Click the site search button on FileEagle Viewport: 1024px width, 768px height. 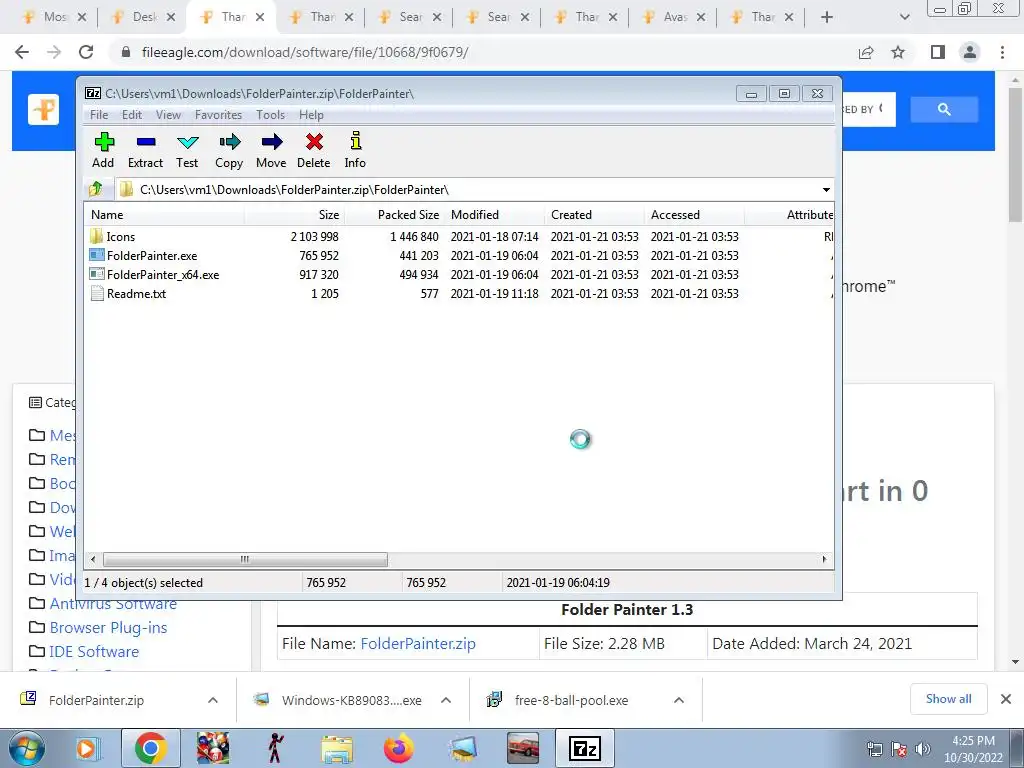point(944,110)
